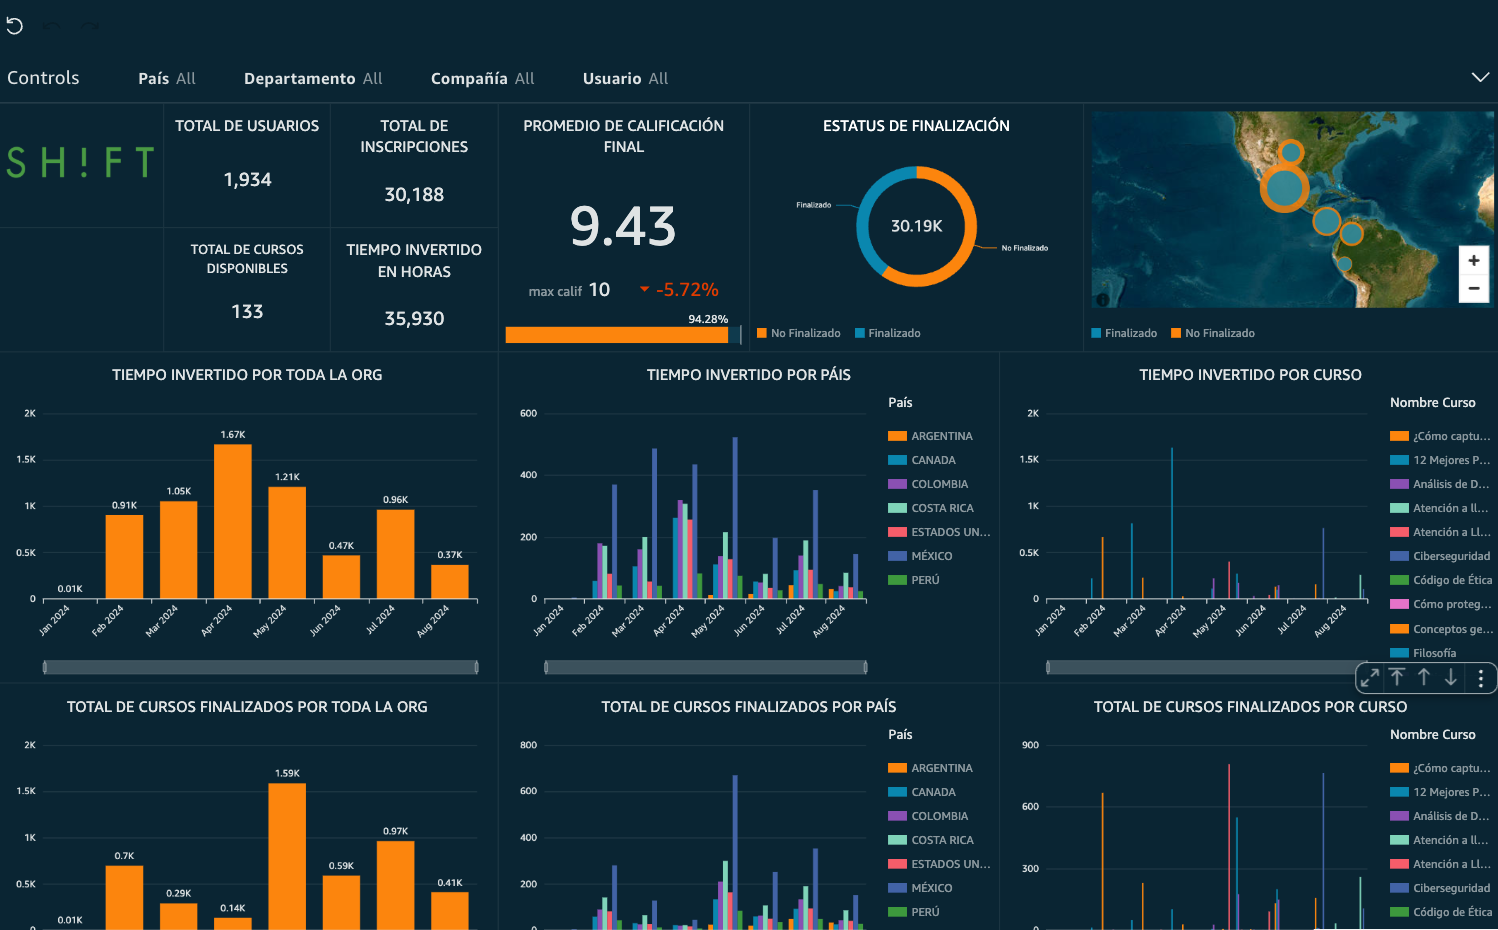Zoom out on the map with minus
The width and height of the screenshot is (1498, 930).
(1474, 288)
